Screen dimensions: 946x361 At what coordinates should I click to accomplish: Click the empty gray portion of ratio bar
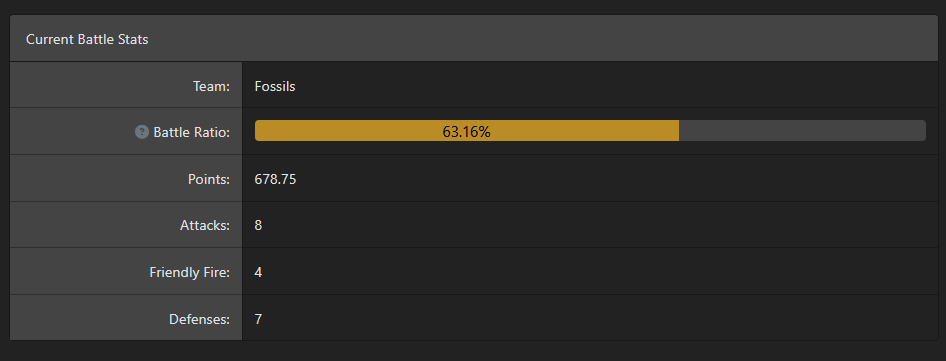coord(802,131)
